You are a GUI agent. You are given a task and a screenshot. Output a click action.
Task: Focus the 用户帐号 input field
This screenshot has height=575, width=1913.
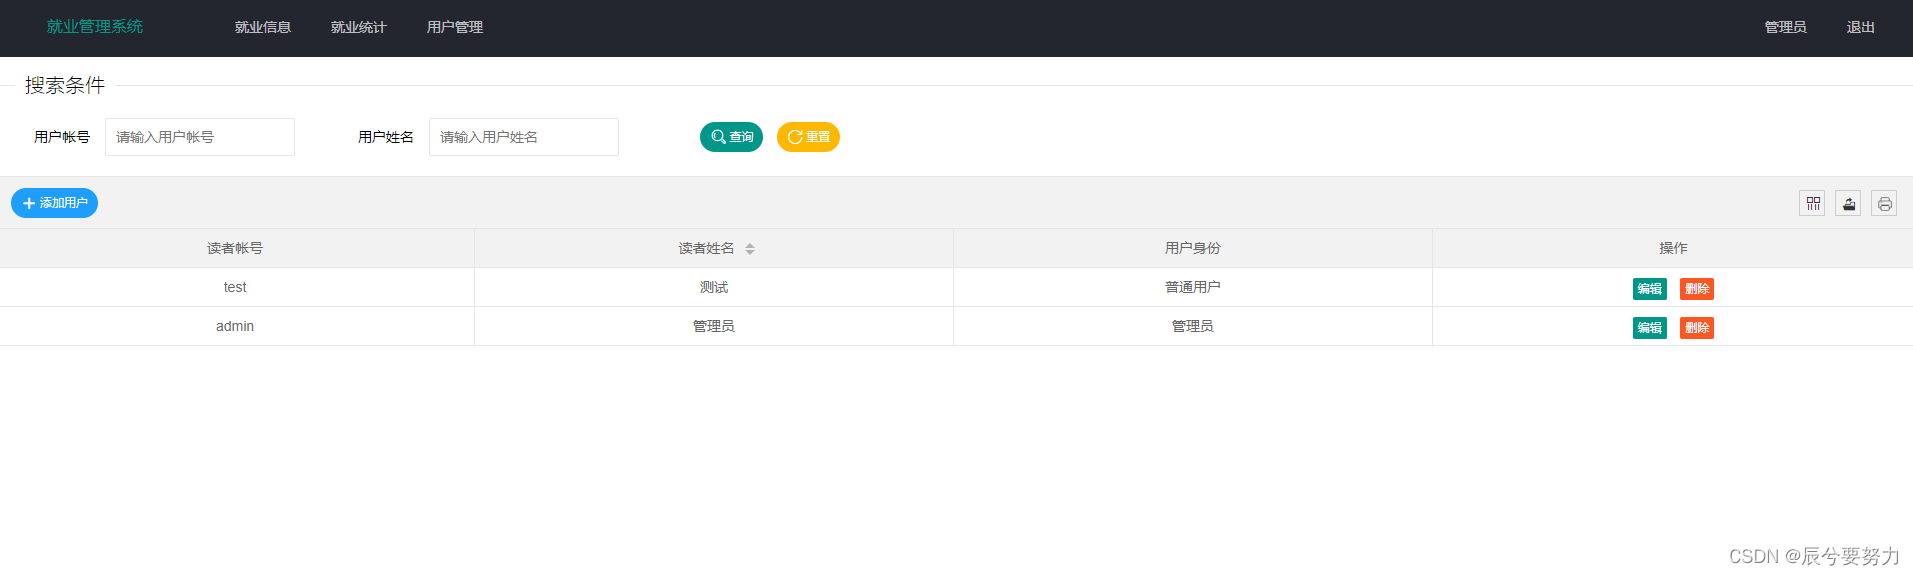pos(200,137)
